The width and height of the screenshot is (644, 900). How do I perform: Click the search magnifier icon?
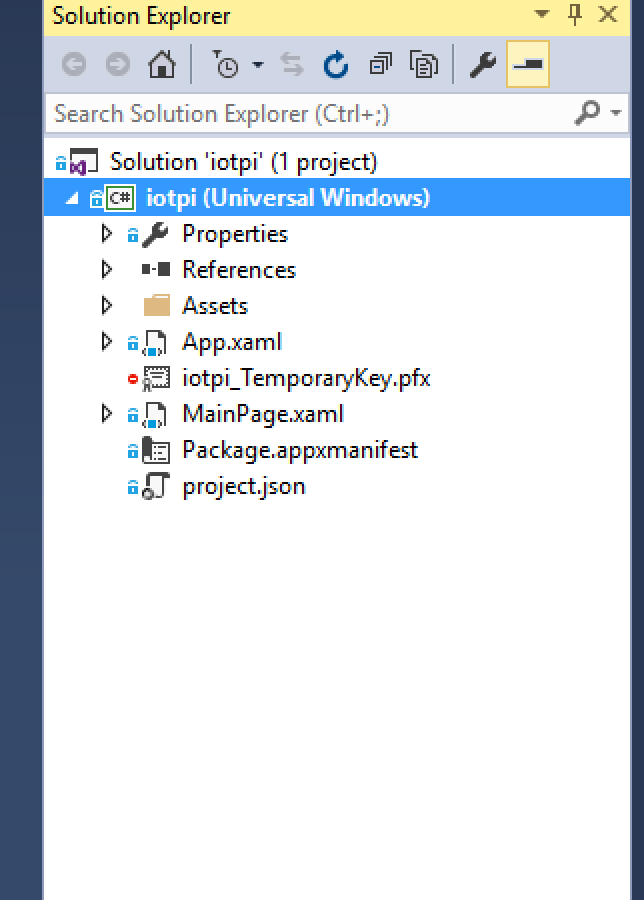click(587, 114)
